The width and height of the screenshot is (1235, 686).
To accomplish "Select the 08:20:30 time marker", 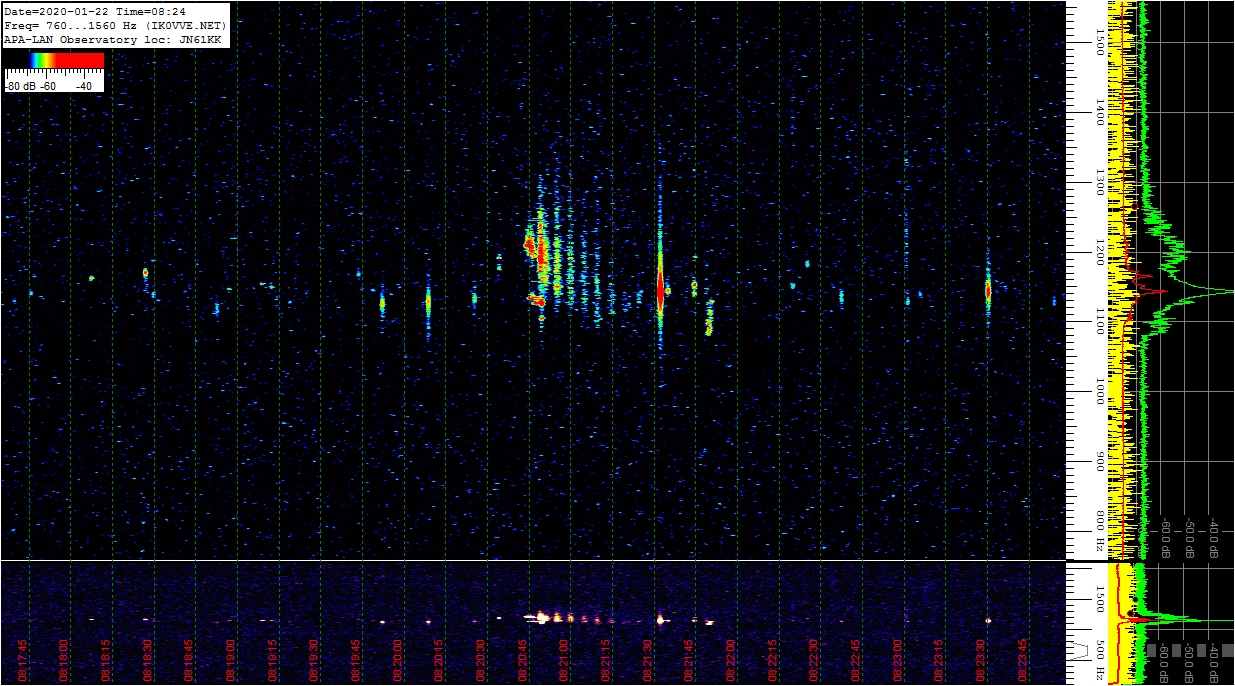I will tap(482, 659).
